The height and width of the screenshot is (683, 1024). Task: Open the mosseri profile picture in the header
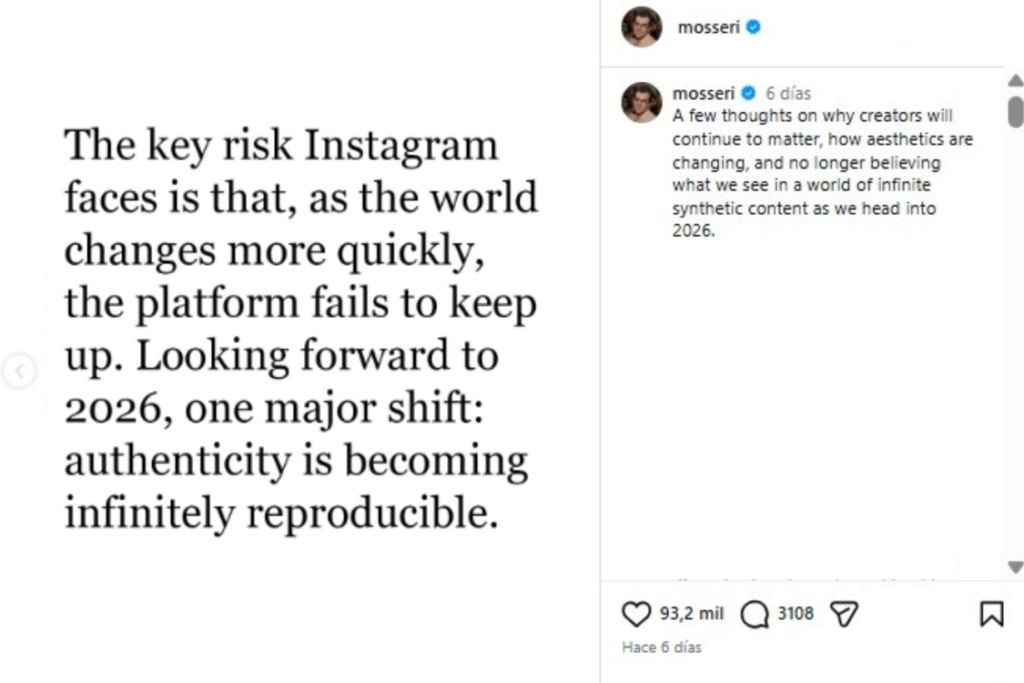(641, 27)
